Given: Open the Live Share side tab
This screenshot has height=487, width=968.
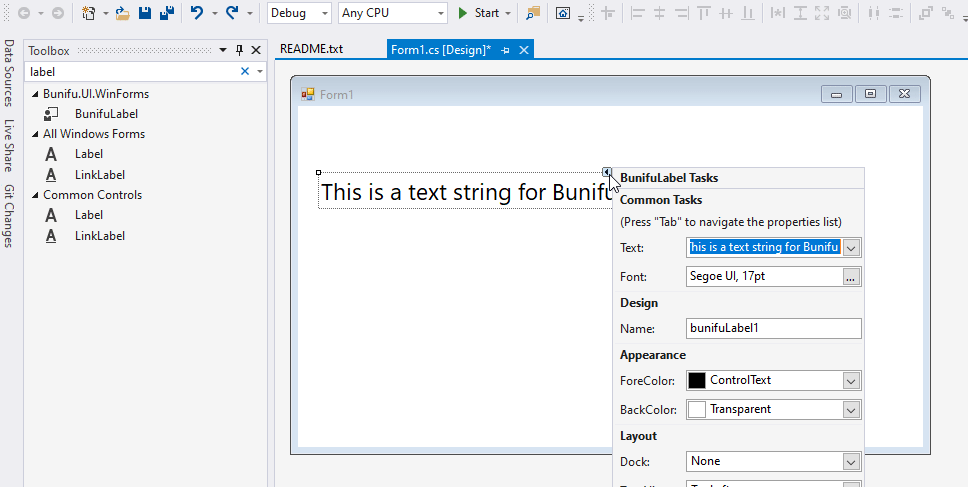Looking at the screenshot, I should [x=9, y=145].
